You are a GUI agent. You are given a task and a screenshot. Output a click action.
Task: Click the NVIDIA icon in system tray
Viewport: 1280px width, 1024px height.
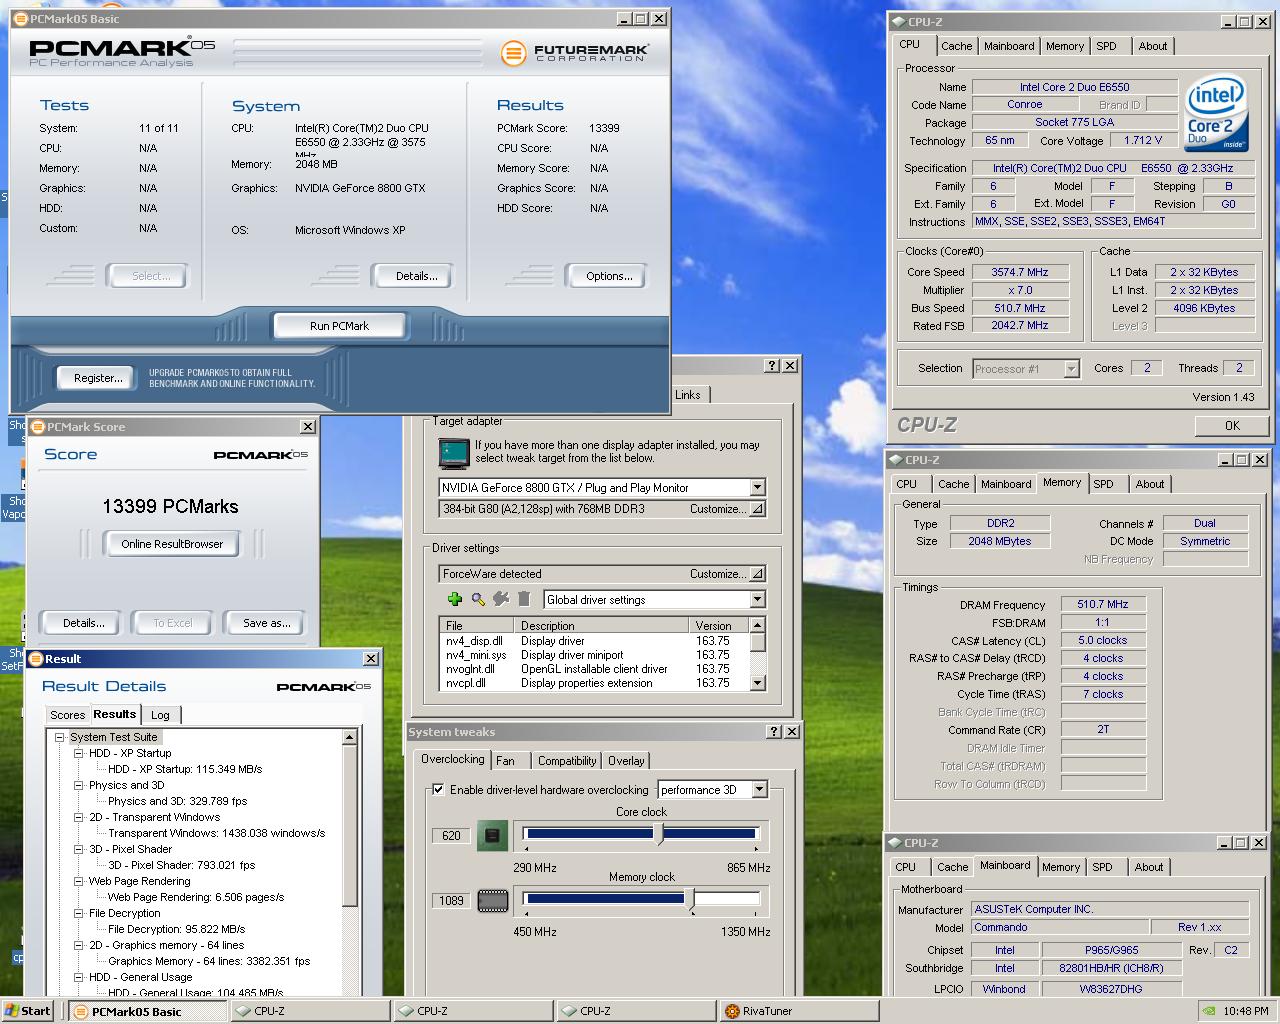(1209, 1011)
